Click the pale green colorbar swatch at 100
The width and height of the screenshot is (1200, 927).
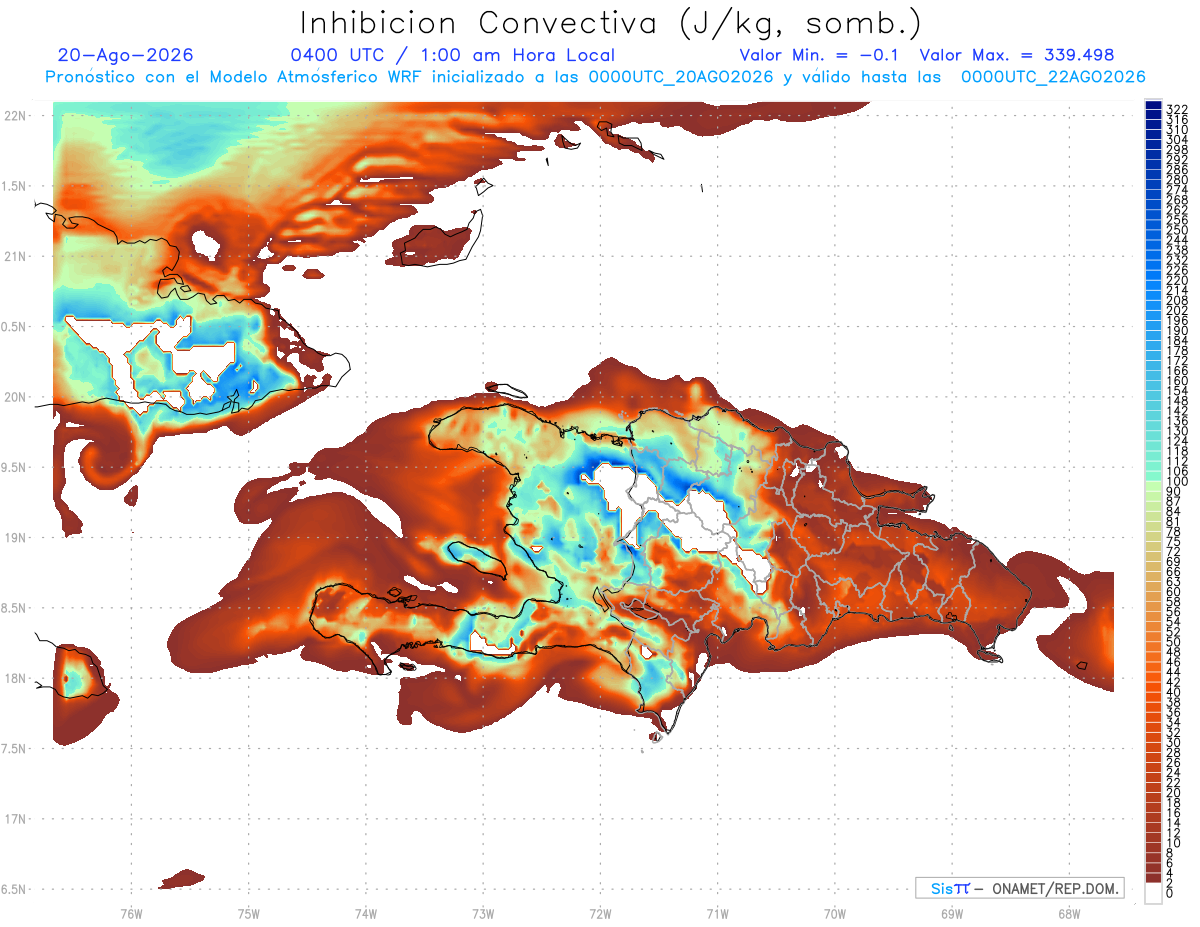pos(1153,485)
